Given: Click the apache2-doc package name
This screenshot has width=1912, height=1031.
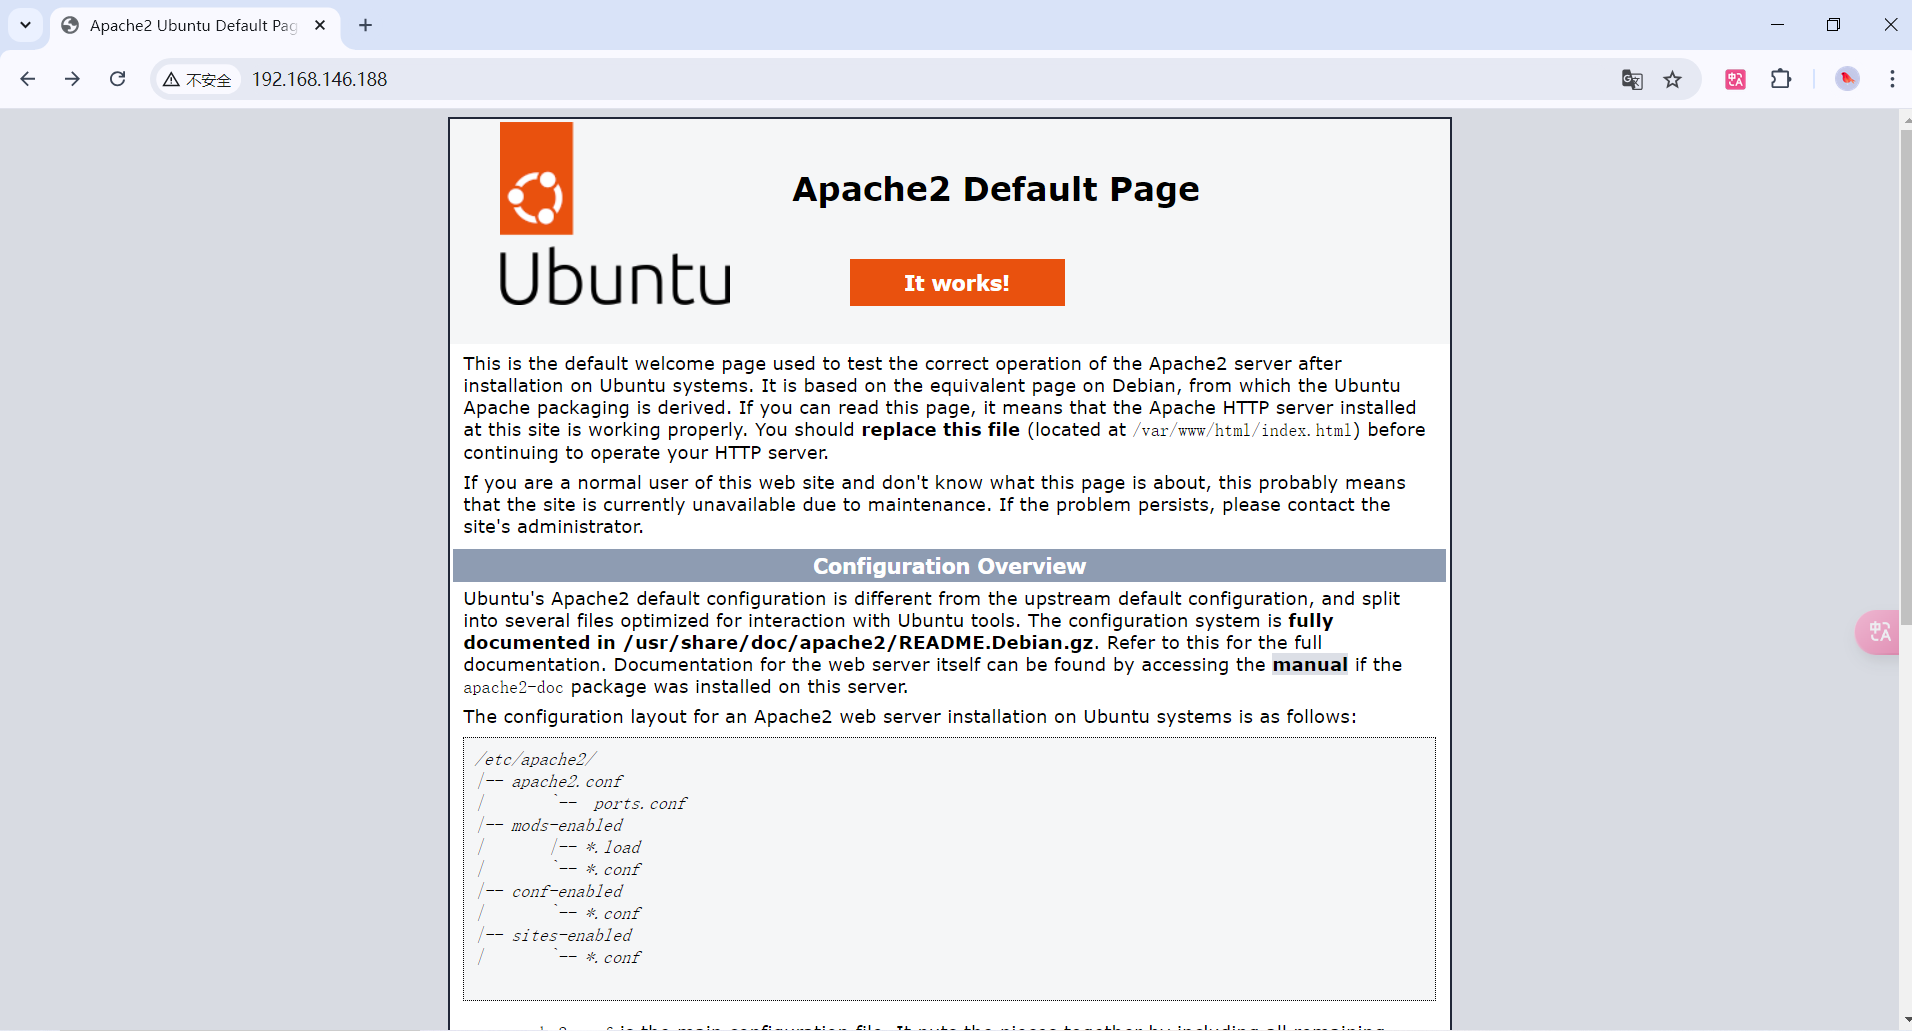Looking at the screenshot, I should tap(513, 688).
